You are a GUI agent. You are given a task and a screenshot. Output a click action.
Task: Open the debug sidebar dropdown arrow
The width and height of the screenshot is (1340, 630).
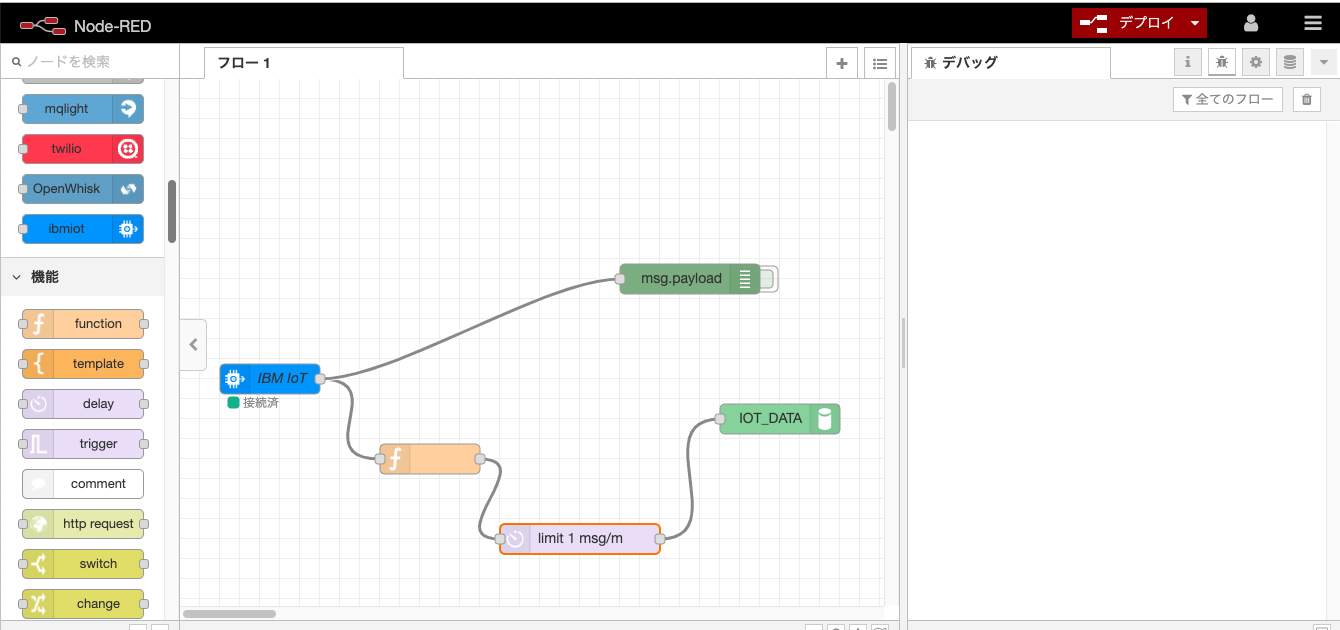pyautogui.click(x=1323, y=61)
